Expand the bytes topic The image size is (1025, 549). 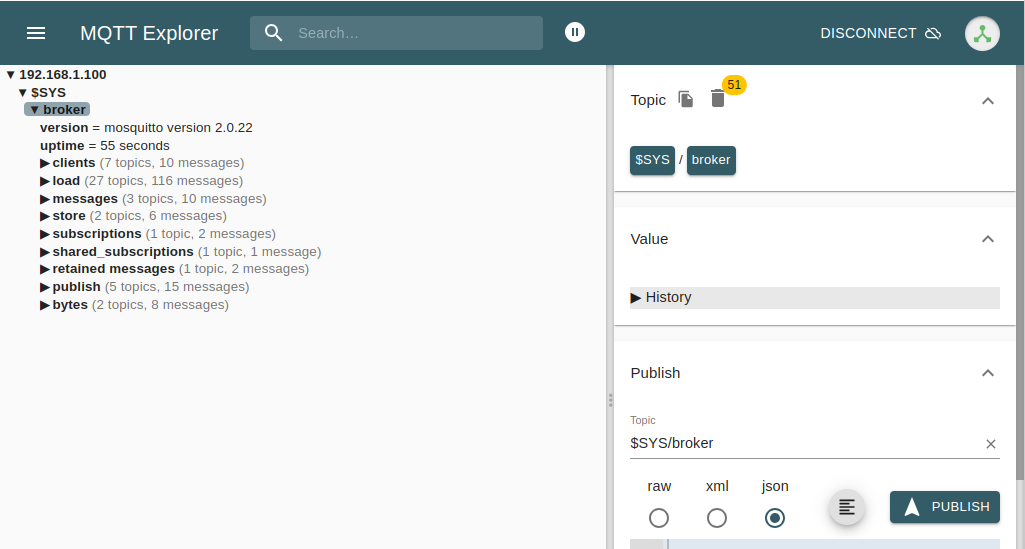coord(44,305)
